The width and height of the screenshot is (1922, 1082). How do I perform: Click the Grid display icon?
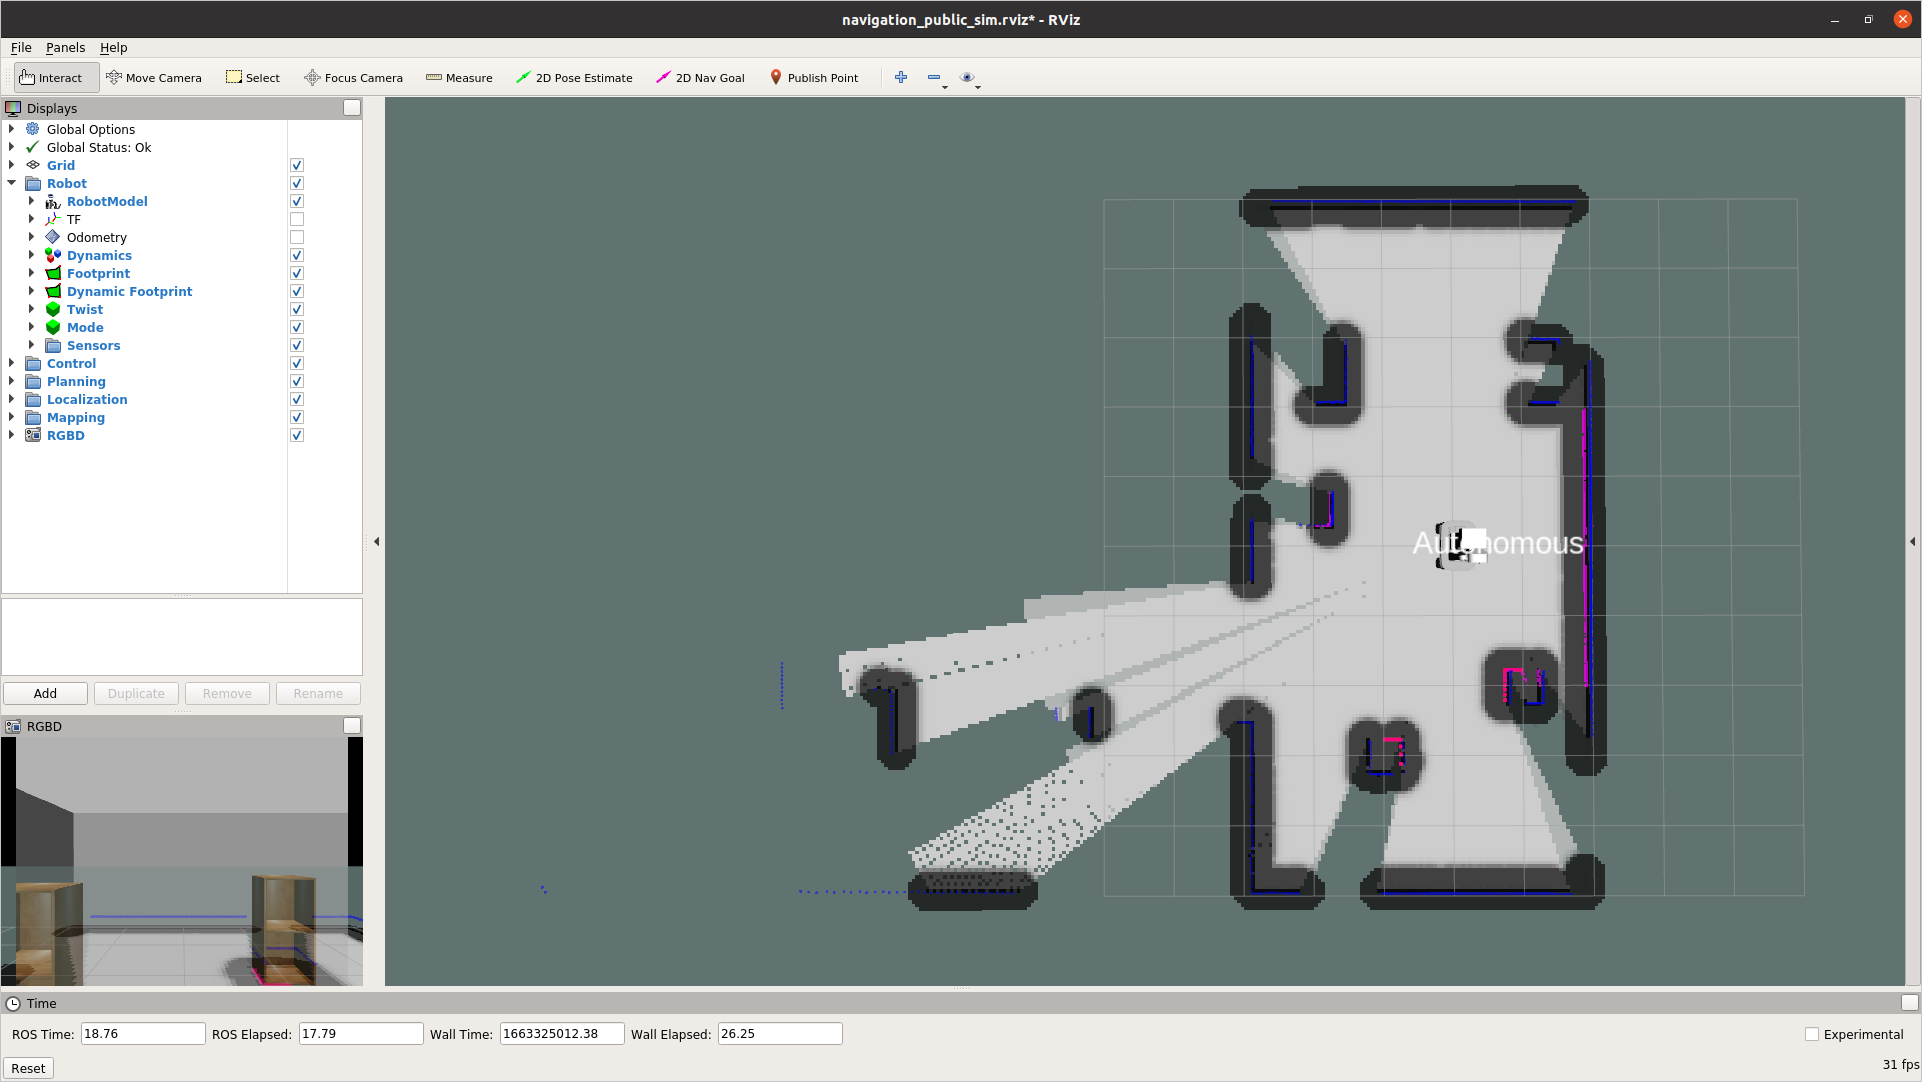(x=33, y=165)
